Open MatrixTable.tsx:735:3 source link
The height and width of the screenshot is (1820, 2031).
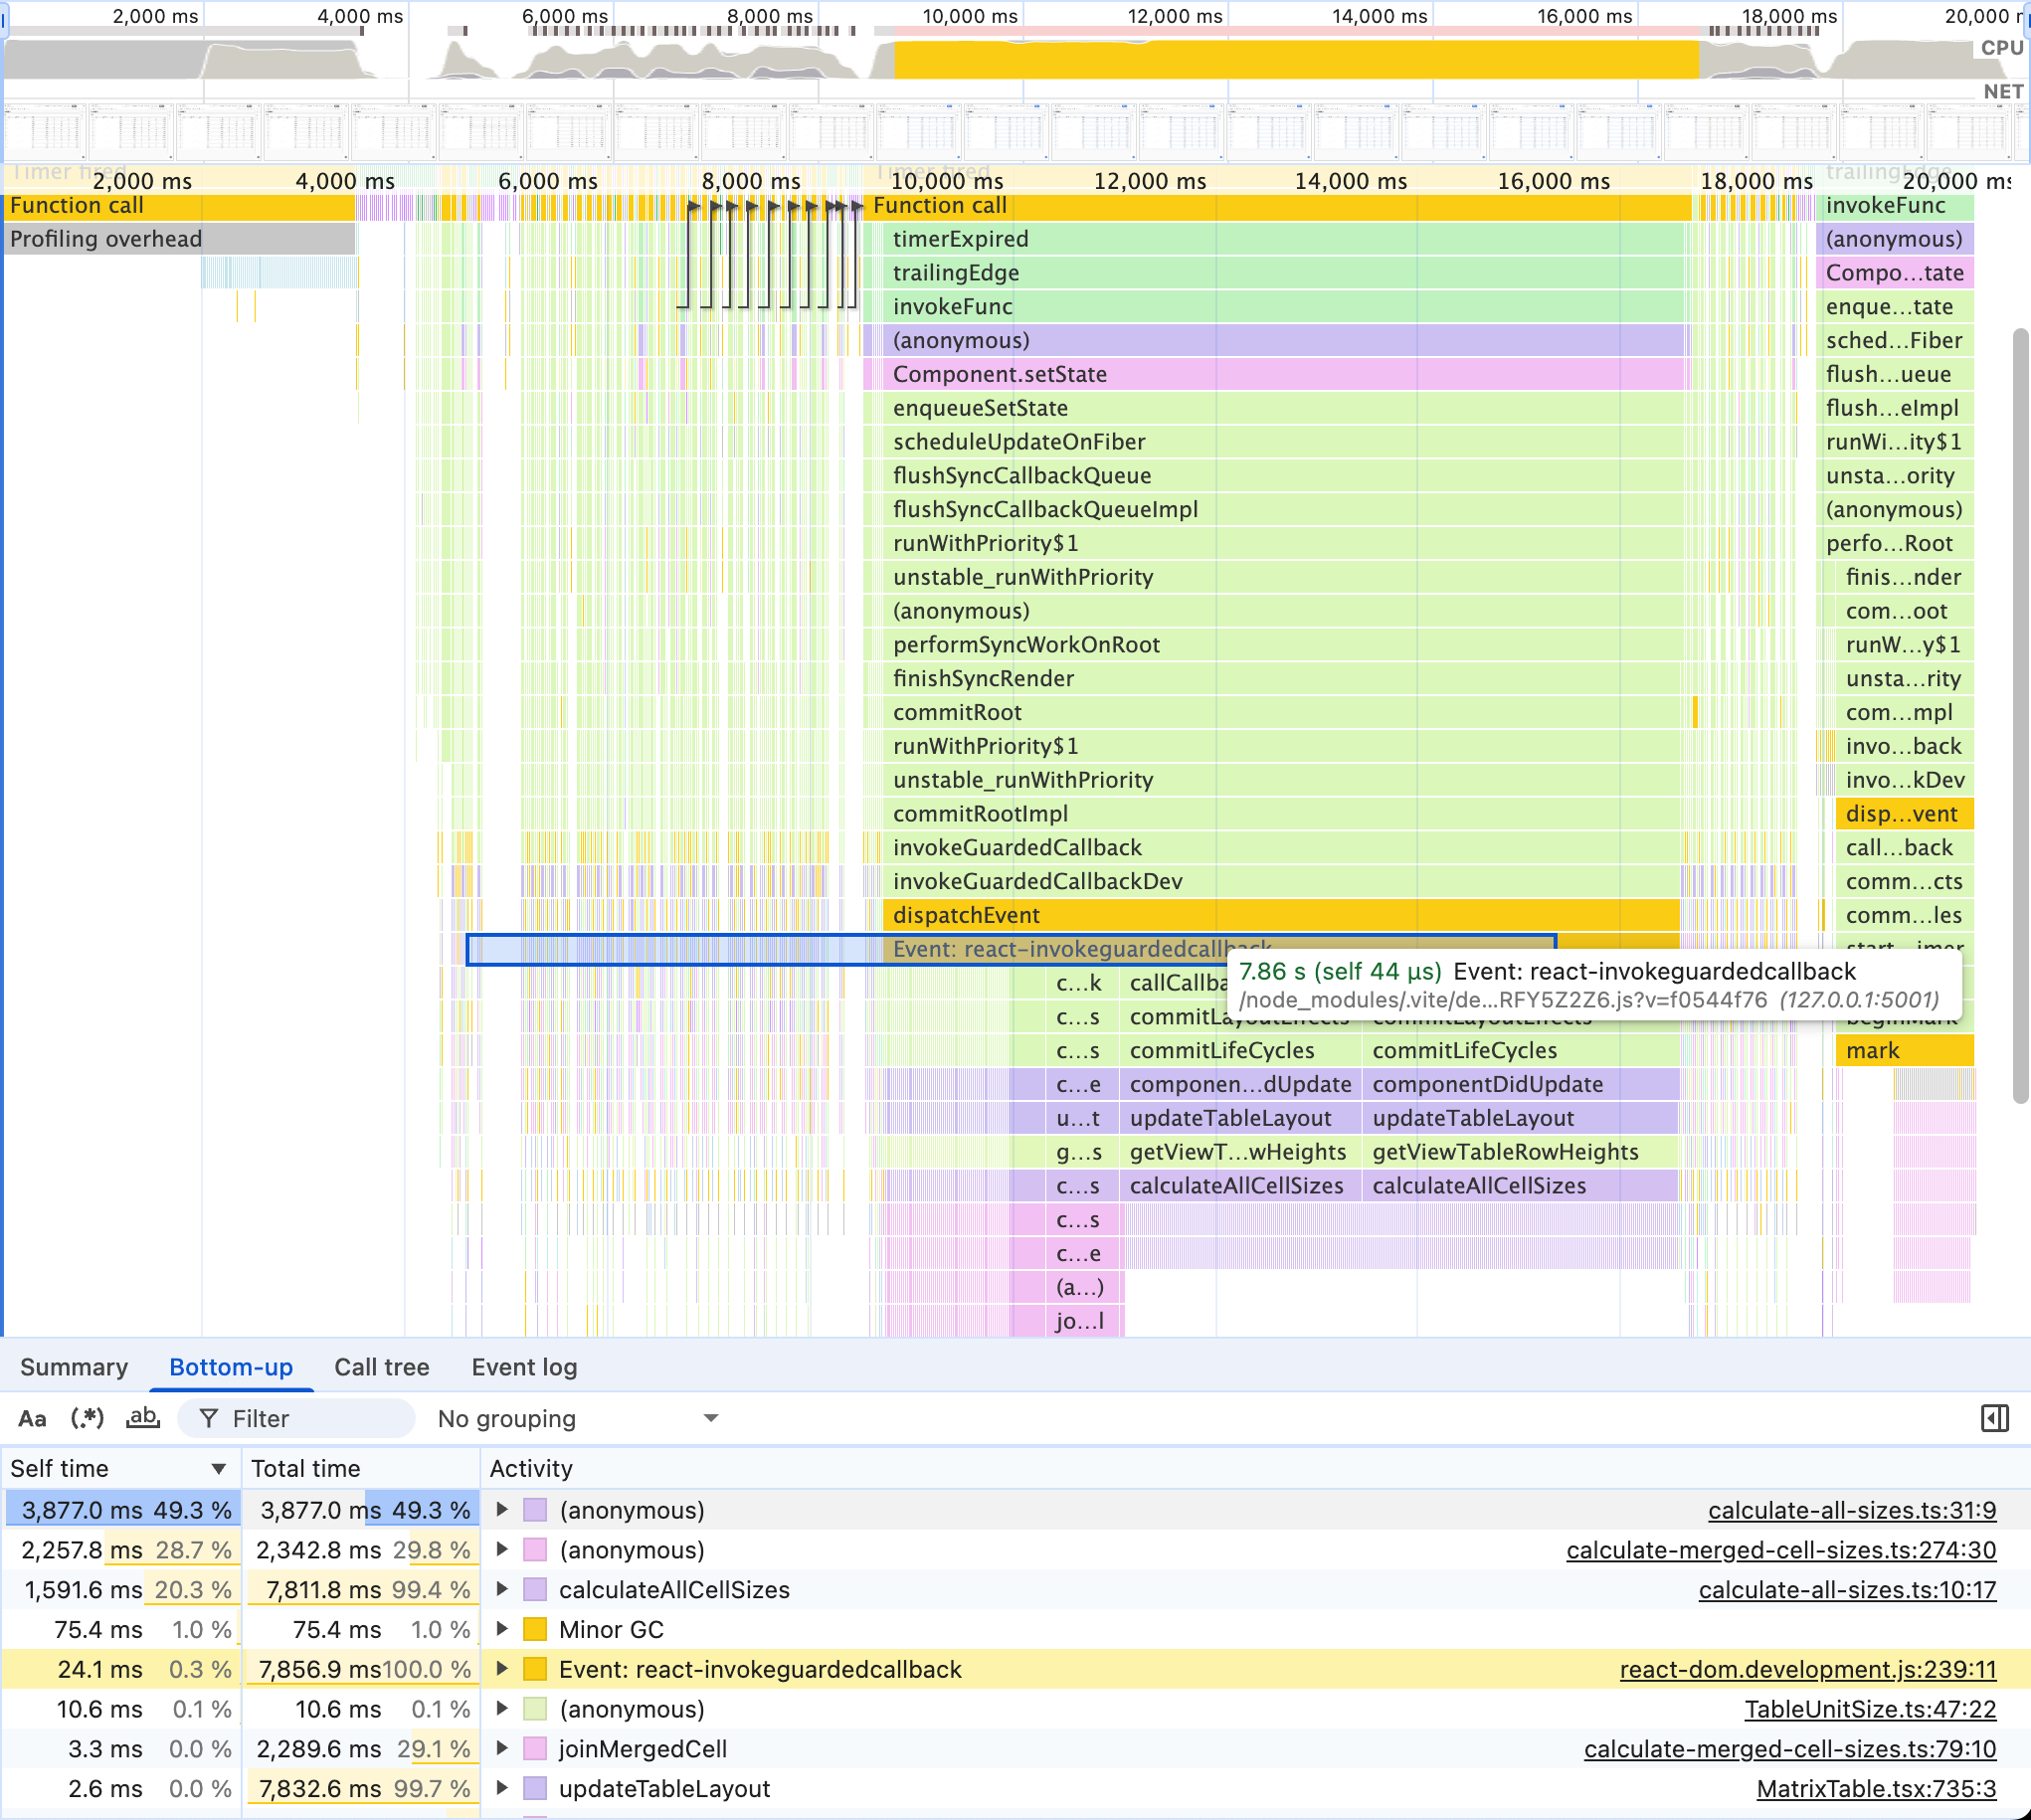pyautogui.click(x=1876, y=1788)
